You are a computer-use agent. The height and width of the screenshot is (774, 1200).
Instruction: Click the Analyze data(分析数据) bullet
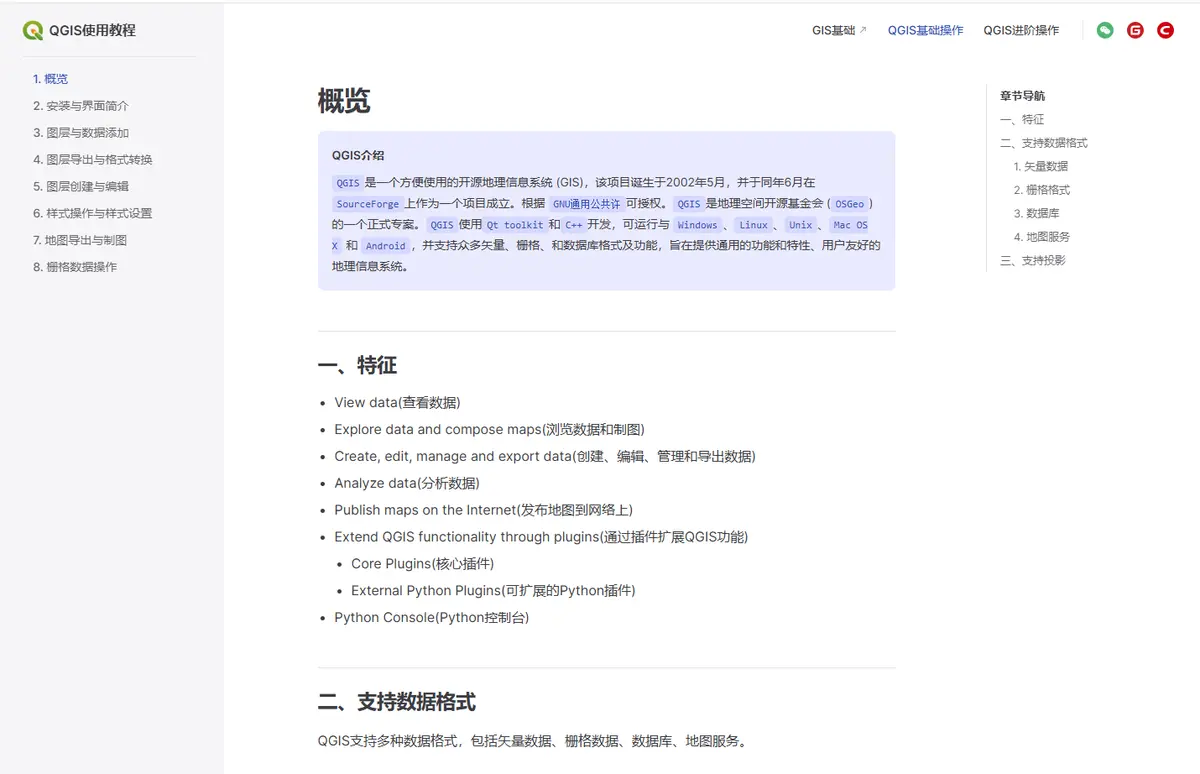tap(407, 483)
